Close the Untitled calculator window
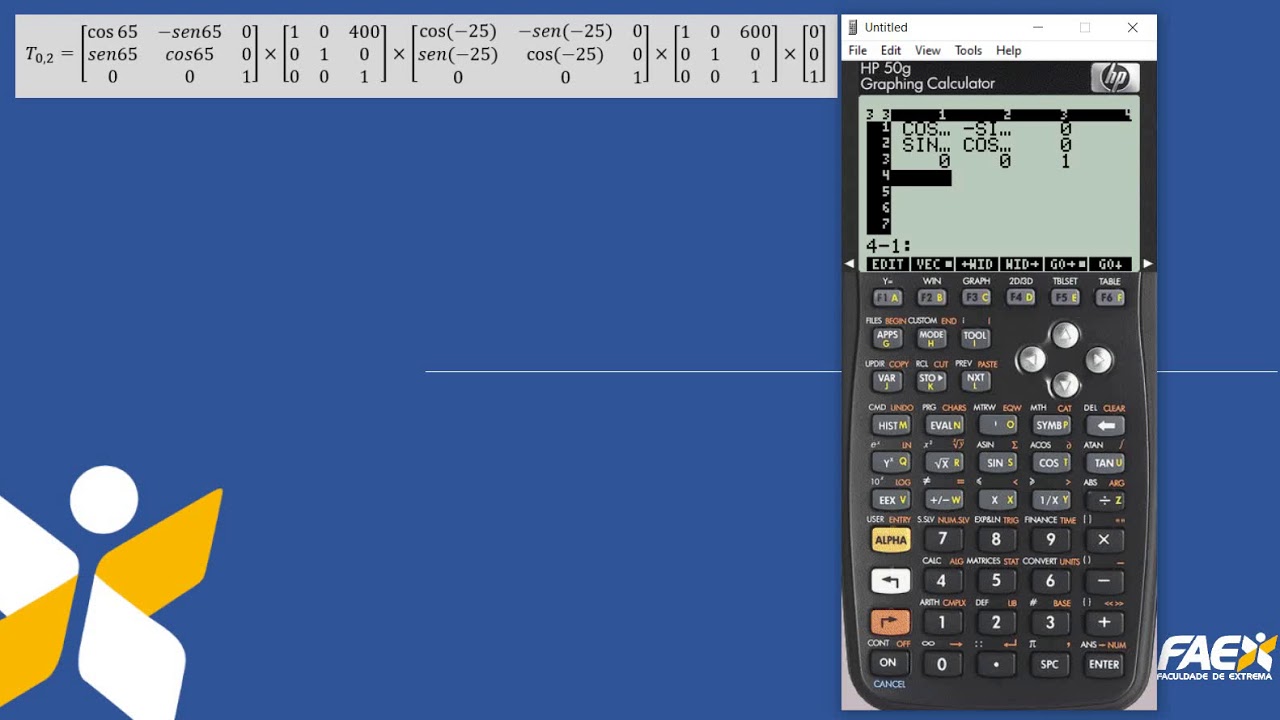Screen dimensions: 1280x720 click(1132, 27)
